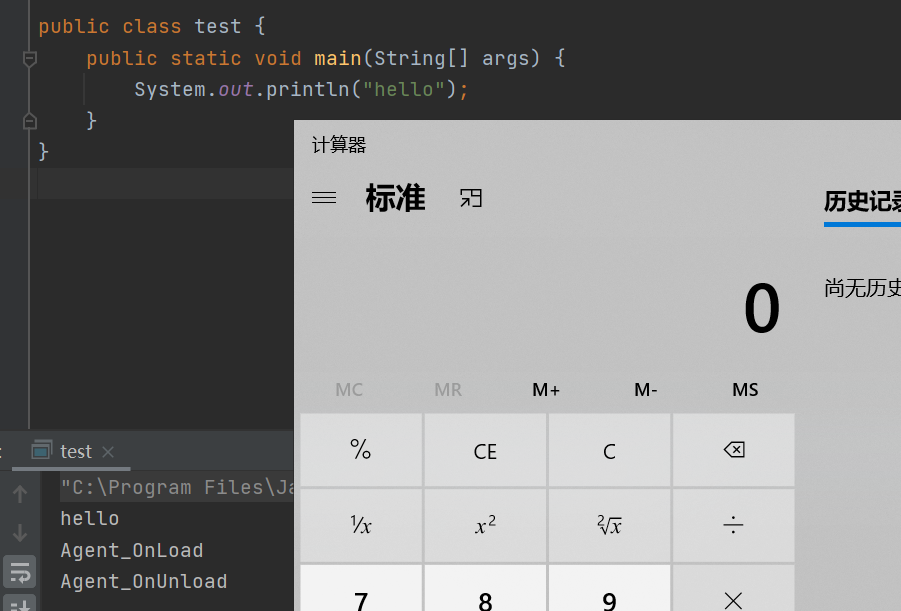This screenshot has width=901, height=611.
Task: Click the reciprocal 1/x key
Action: [x=361, y=525]
